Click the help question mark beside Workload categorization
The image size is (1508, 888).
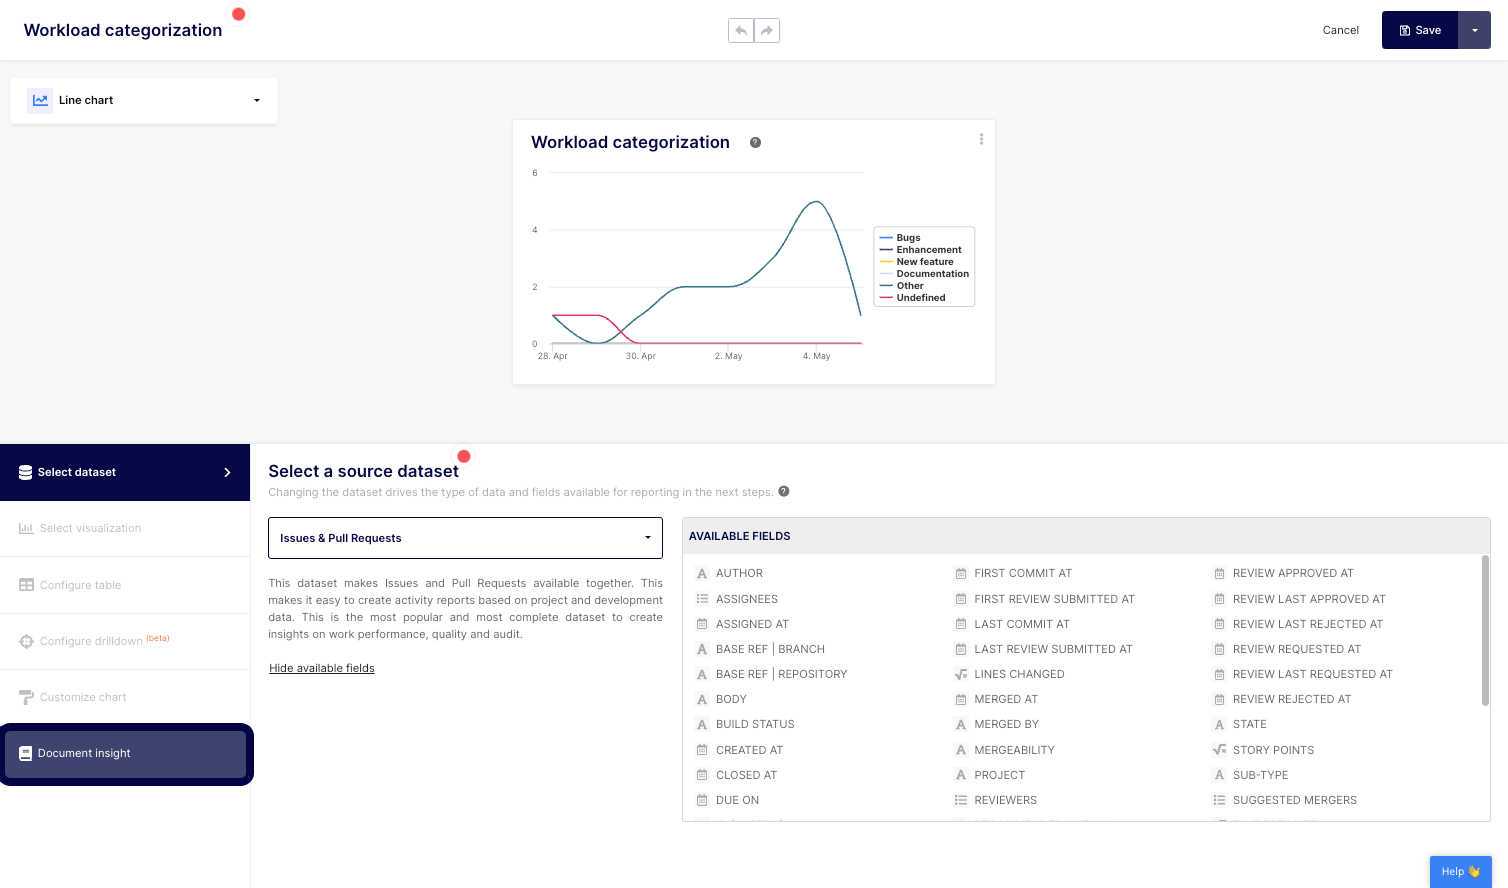[x=755, y=143]
